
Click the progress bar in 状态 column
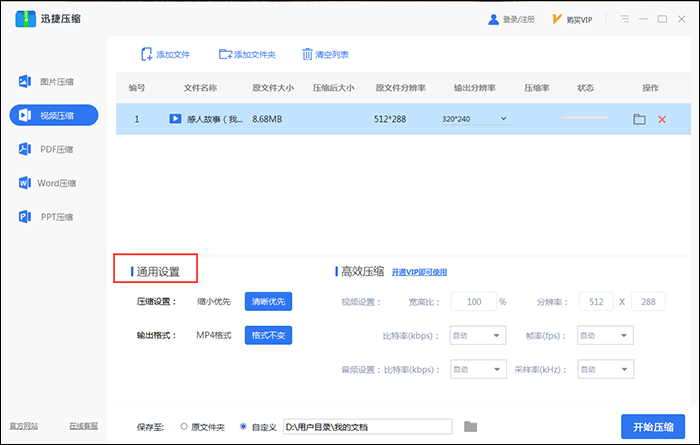click(585, 117)
